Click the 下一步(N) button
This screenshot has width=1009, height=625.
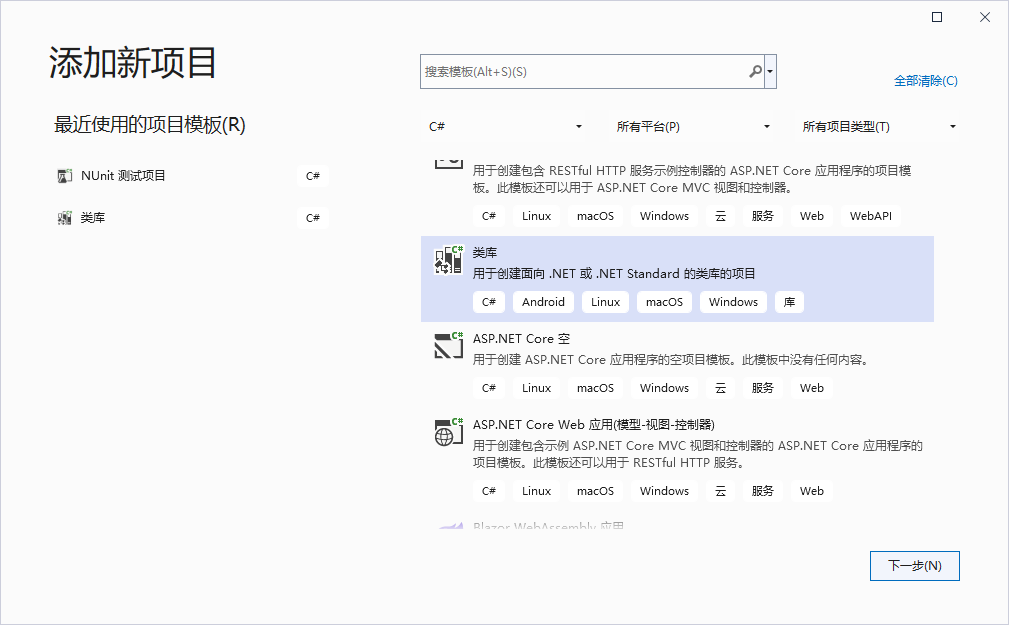pyautogui.click(x=914, y=566)
